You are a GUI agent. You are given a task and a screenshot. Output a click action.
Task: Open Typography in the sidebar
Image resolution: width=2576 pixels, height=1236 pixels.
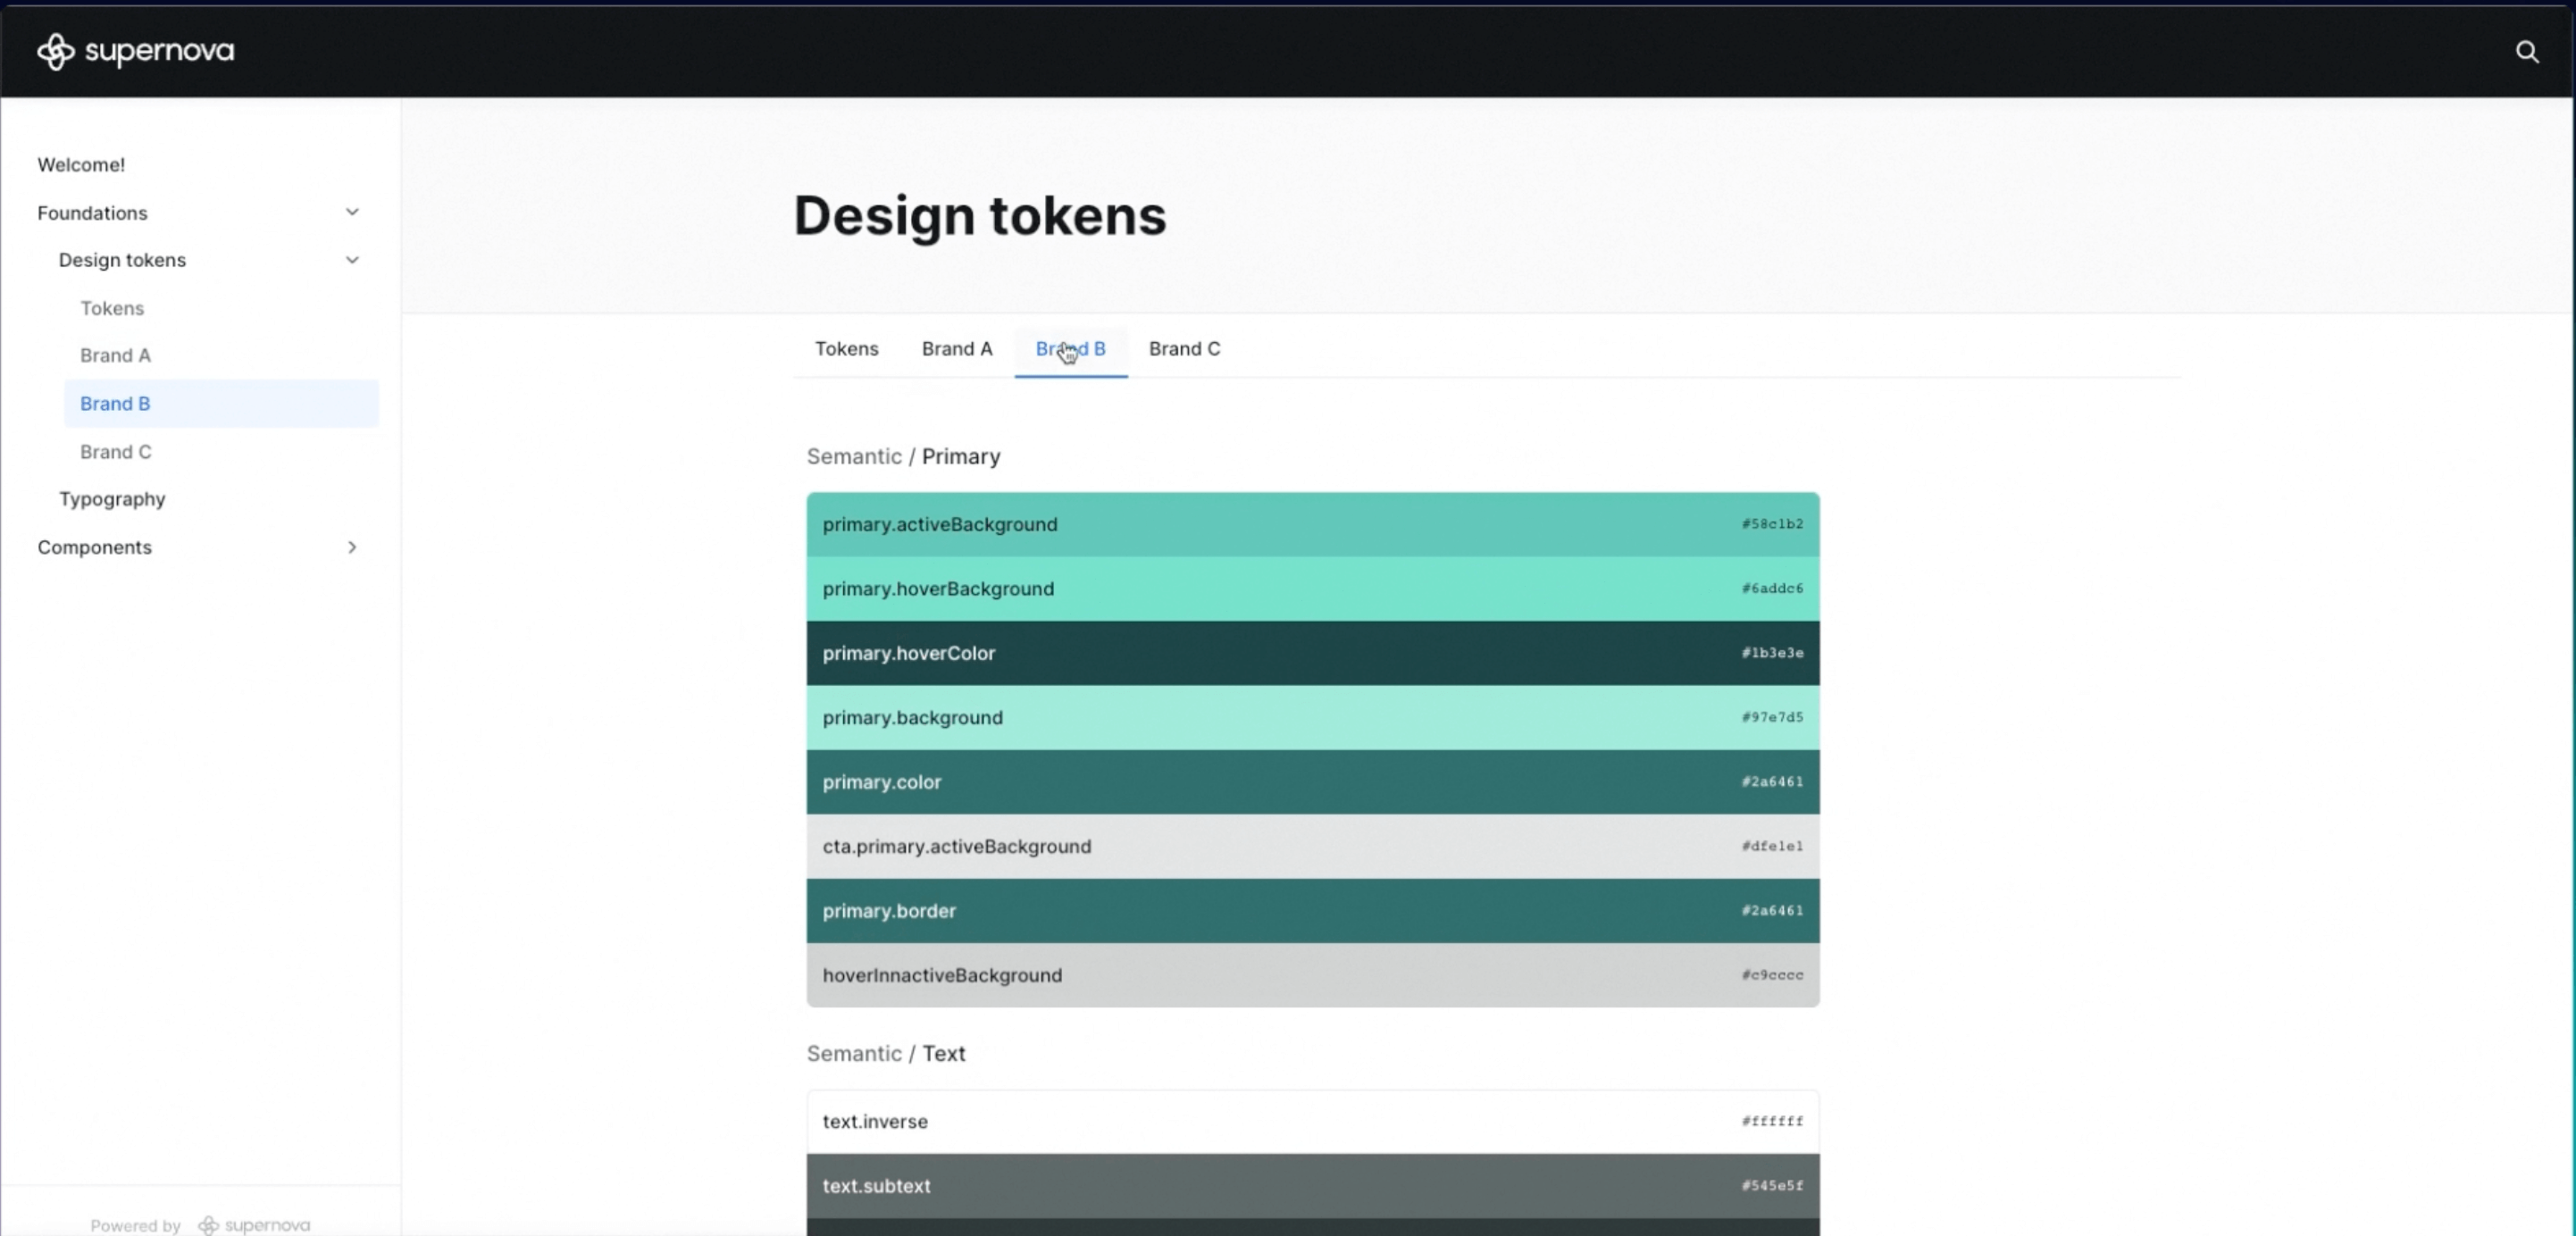click(112, 499)
